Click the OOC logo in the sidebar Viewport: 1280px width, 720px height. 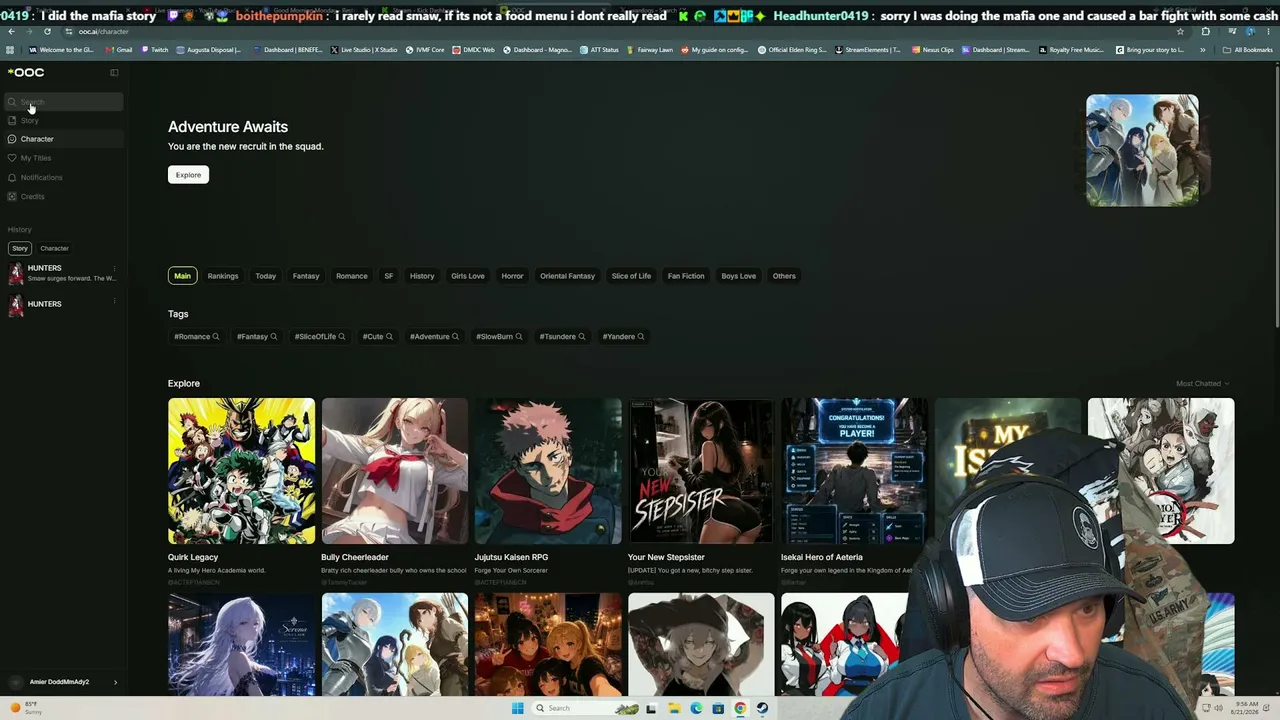pos(26,72)
